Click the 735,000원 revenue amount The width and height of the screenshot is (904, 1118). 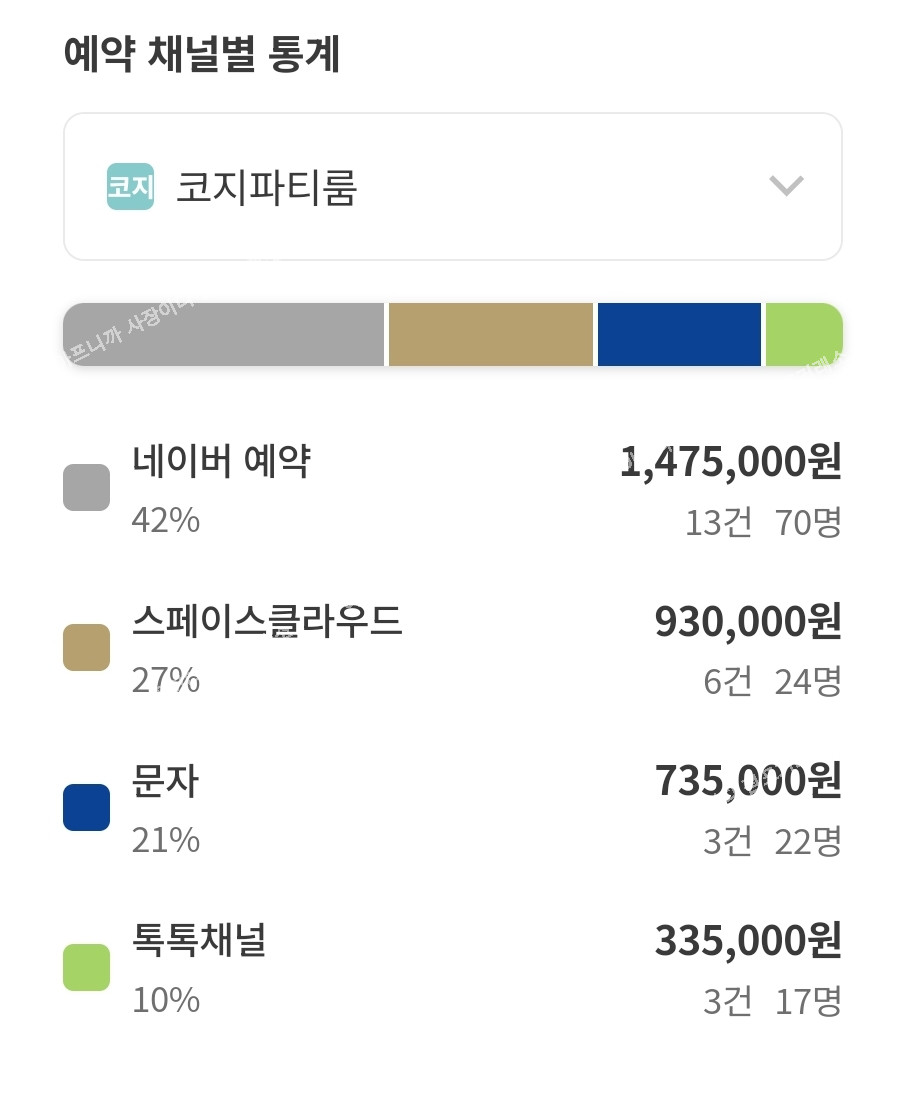(x=748, y=782)
